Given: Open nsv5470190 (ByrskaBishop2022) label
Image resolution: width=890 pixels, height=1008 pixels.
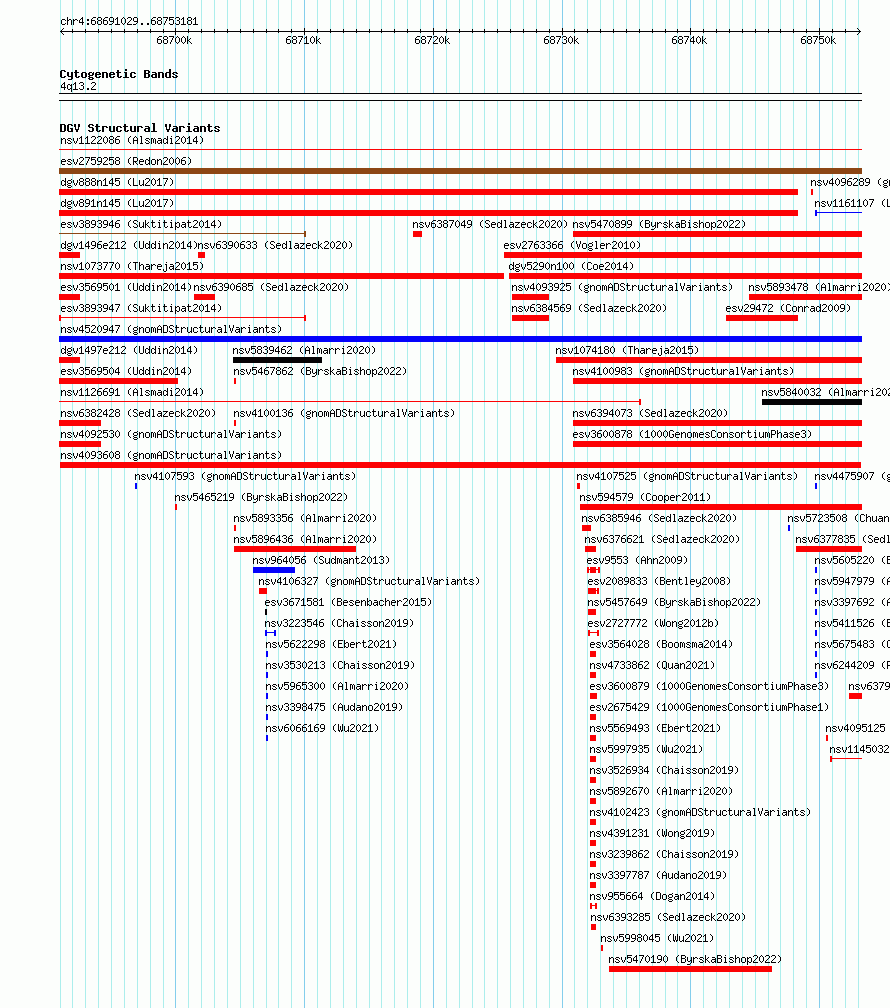Looking at the screenshot, I should click(695, 959).
